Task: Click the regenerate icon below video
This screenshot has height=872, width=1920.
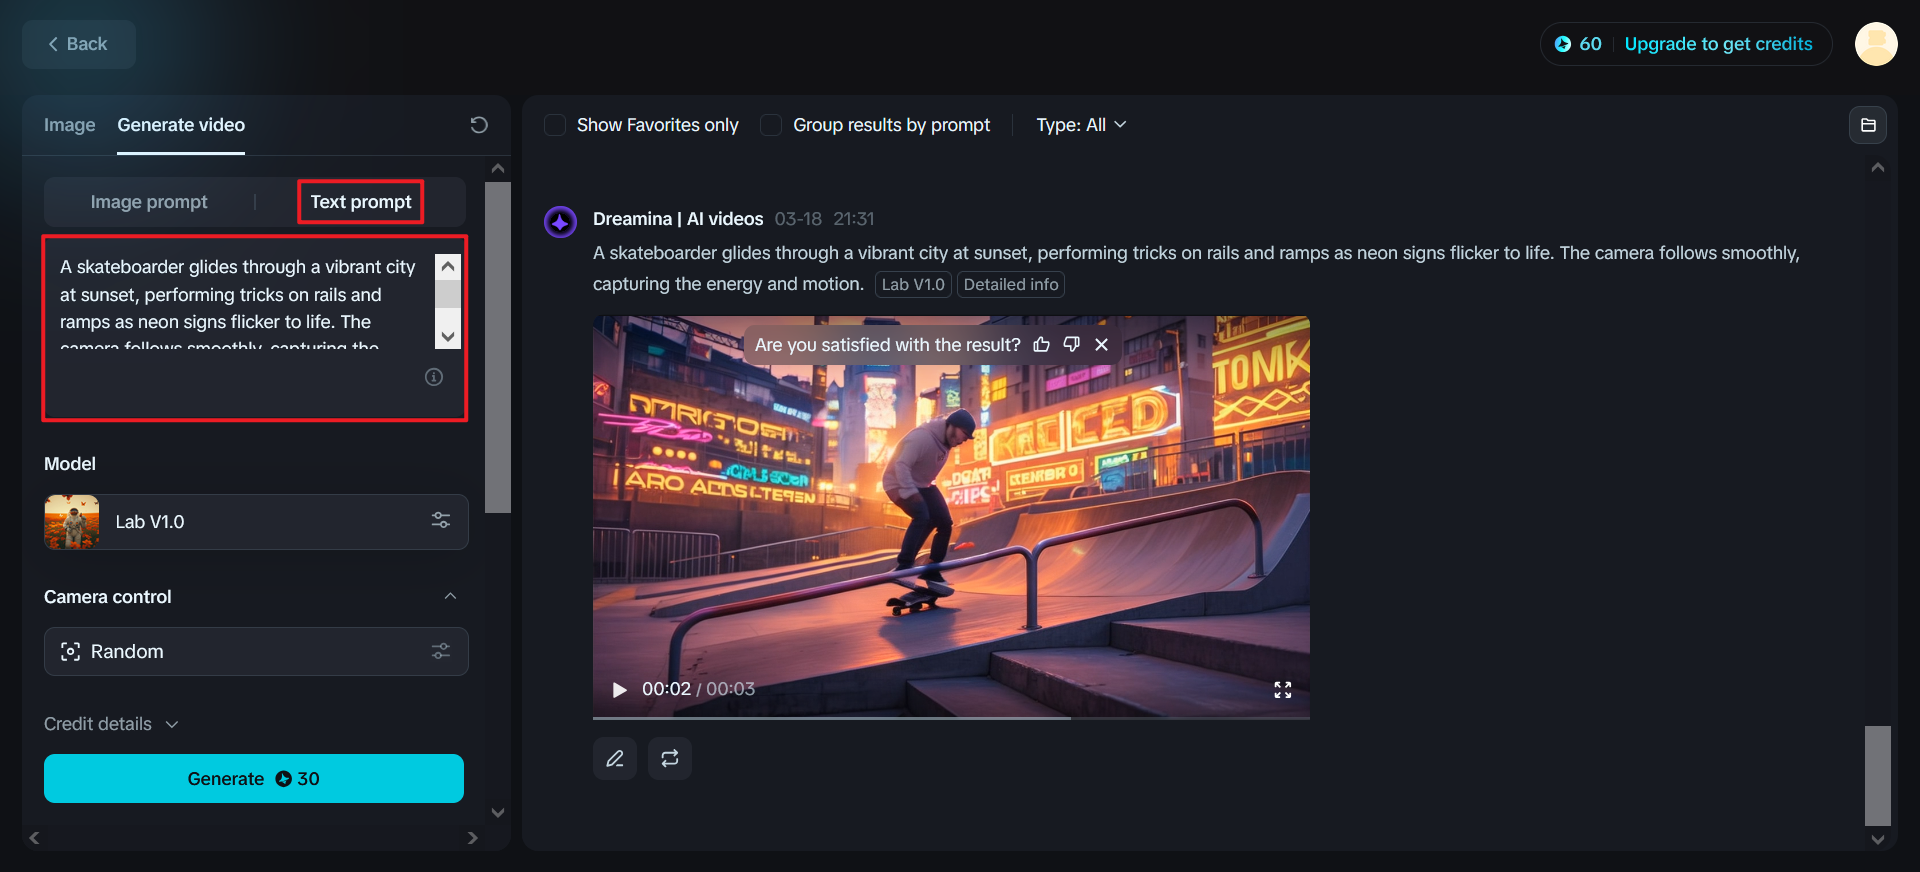Action: coord(670,758)
